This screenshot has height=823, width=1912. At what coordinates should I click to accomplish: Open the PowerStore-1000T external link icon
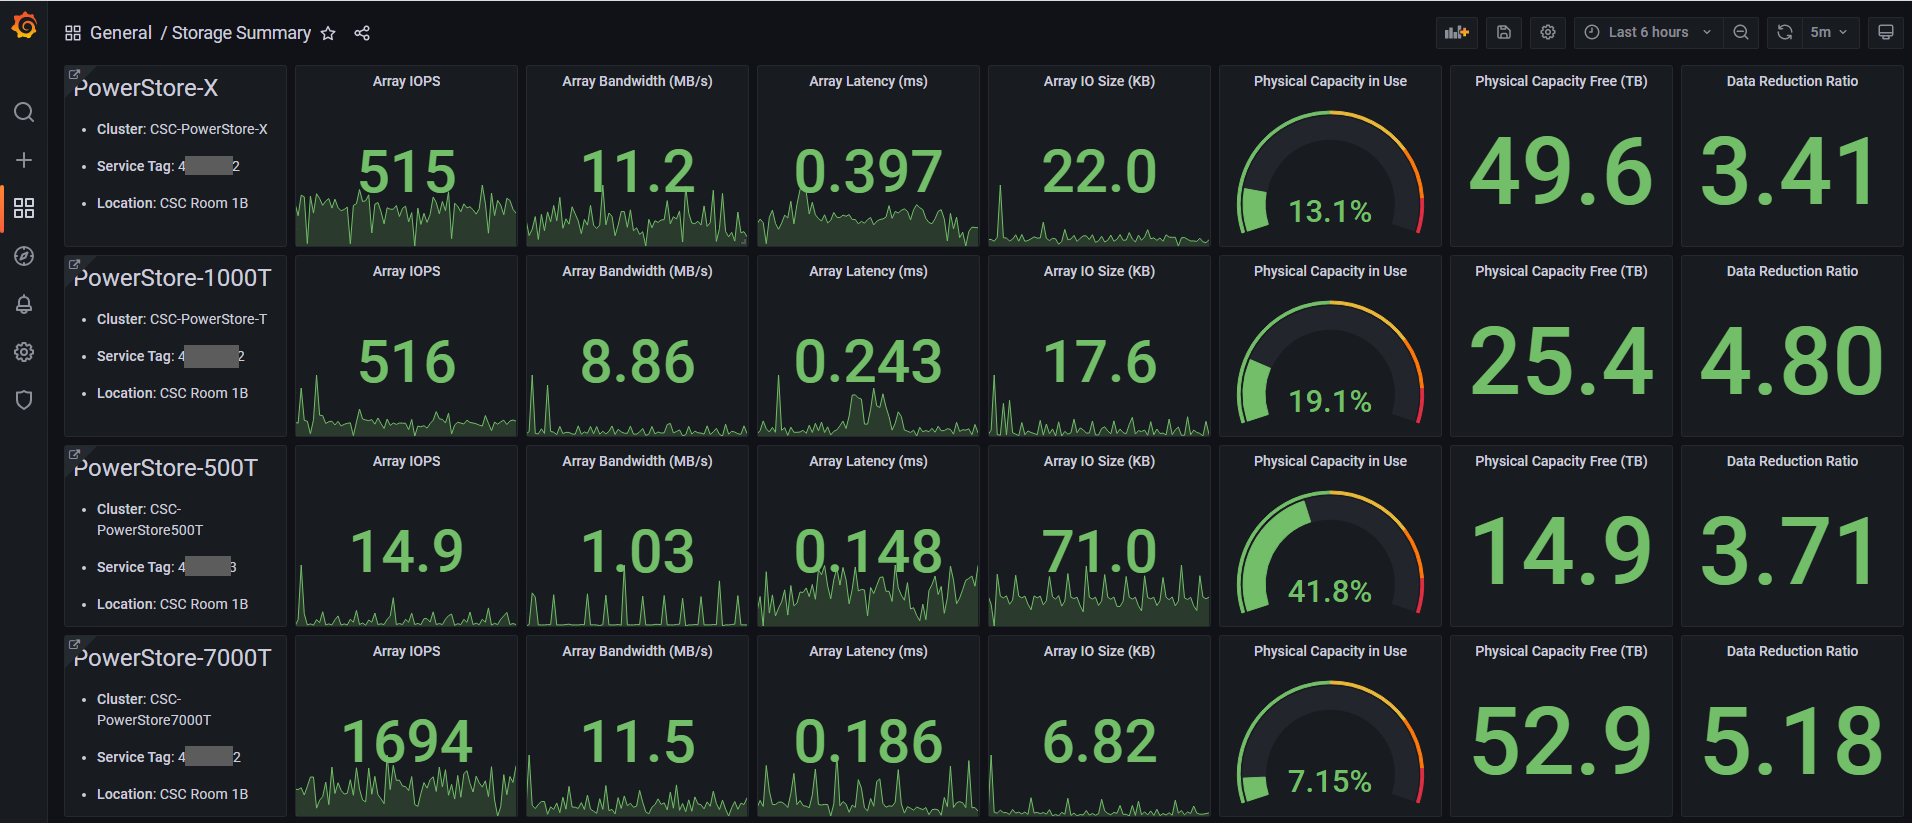click(74, 264)
